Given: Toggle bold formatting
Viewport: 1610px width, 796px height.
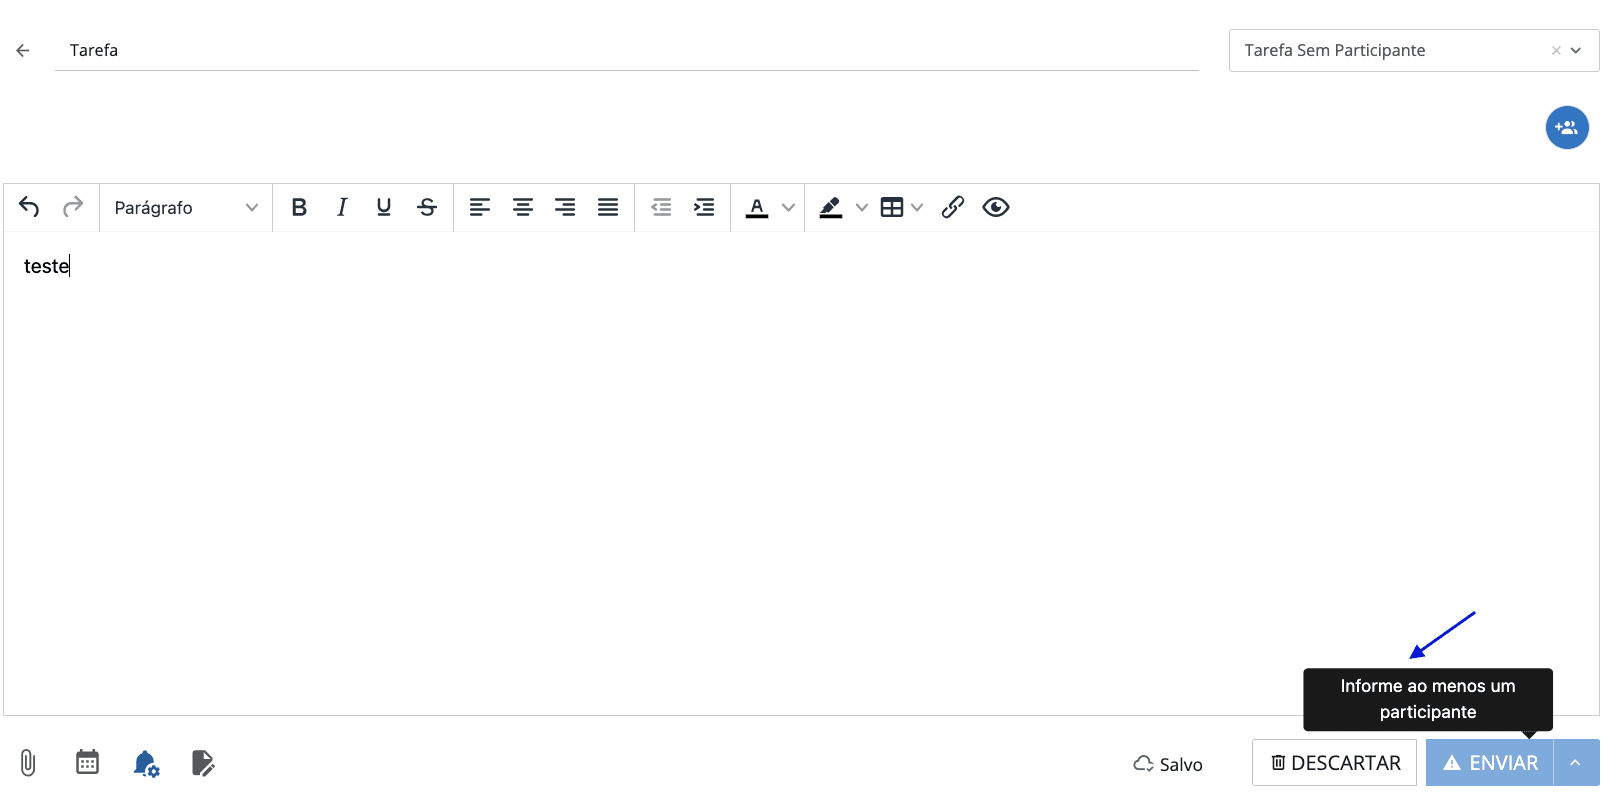Looking at the screenshot, I should click(x=299, y=207).
